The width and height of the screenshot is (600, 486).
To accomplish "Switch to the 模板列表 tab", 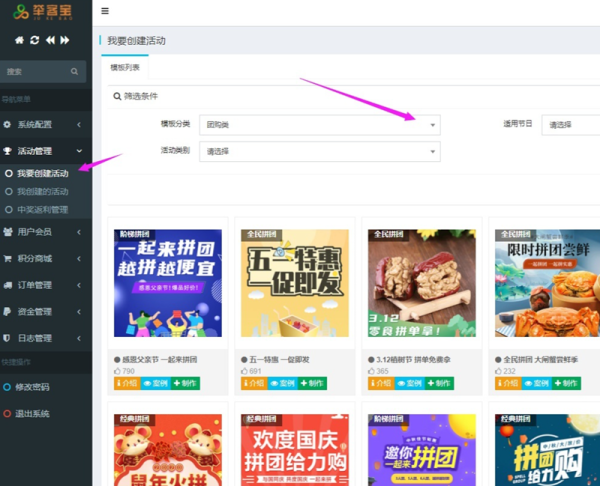I will pos(125,67).
